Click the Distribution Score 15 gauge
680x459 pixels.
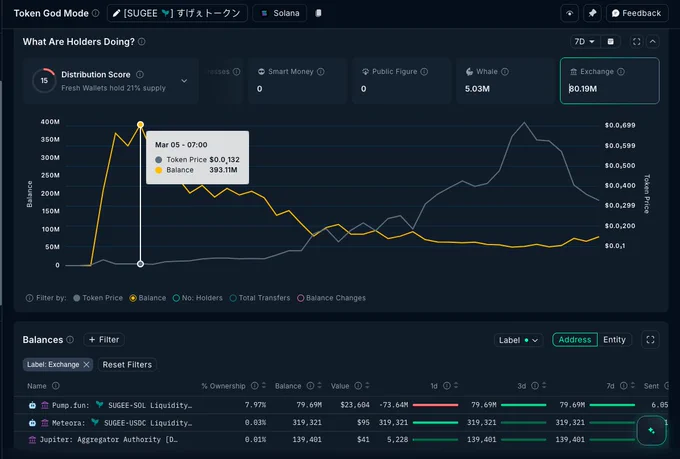point(44,80)
